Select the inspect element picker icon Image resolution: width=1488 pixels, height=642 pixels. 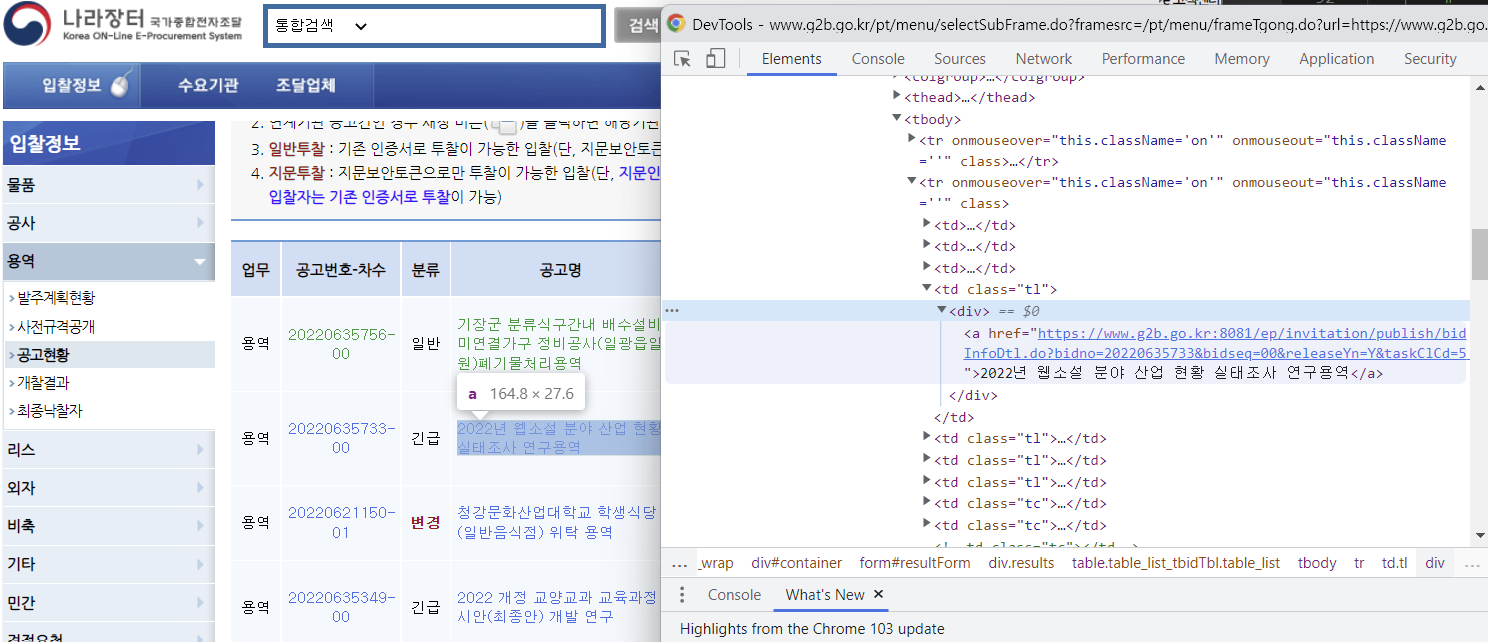[683, 59]
